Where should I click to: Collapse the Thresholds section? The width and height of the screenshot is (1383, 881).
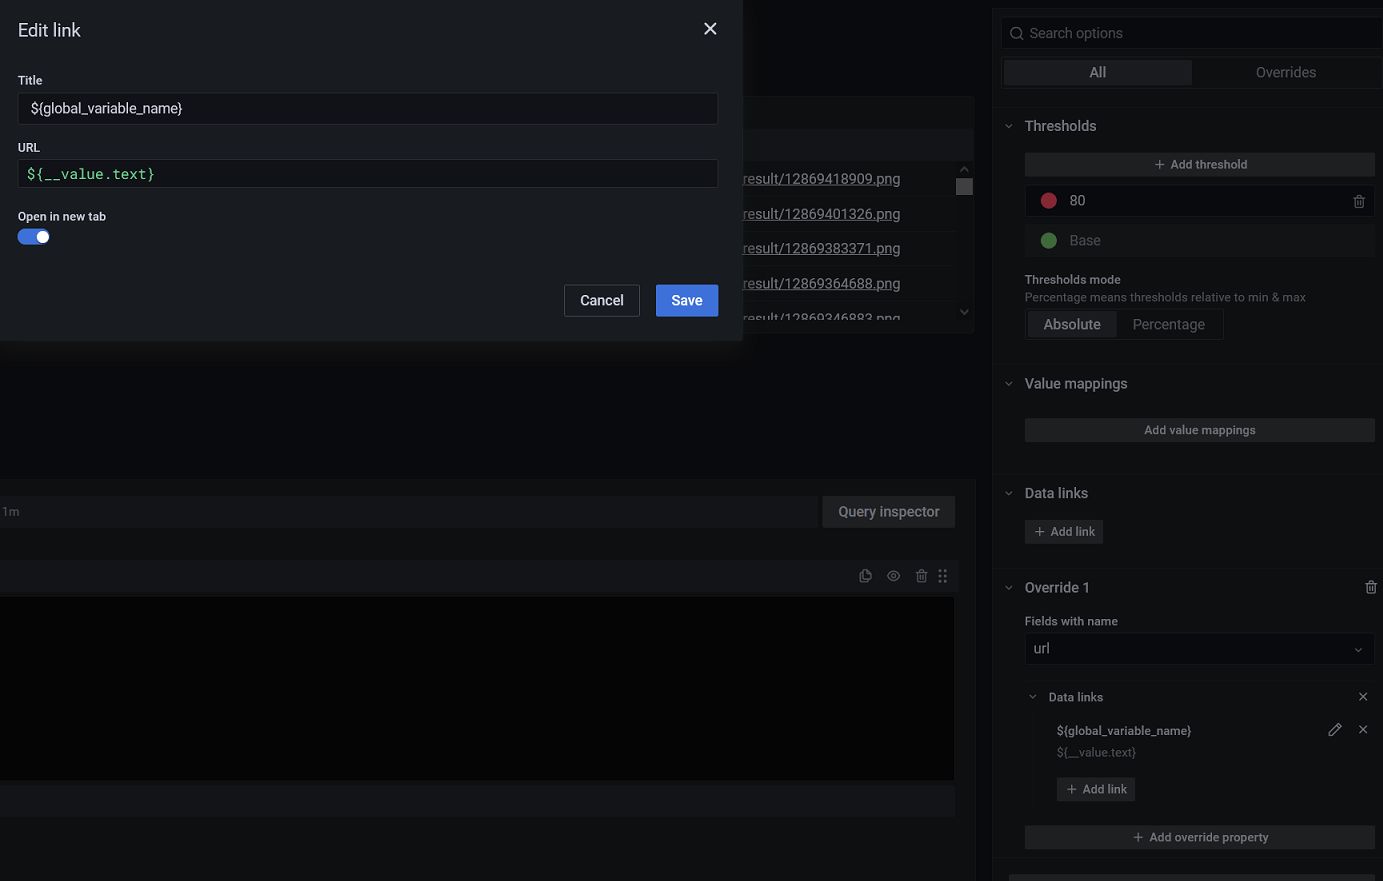[1009, 126]
